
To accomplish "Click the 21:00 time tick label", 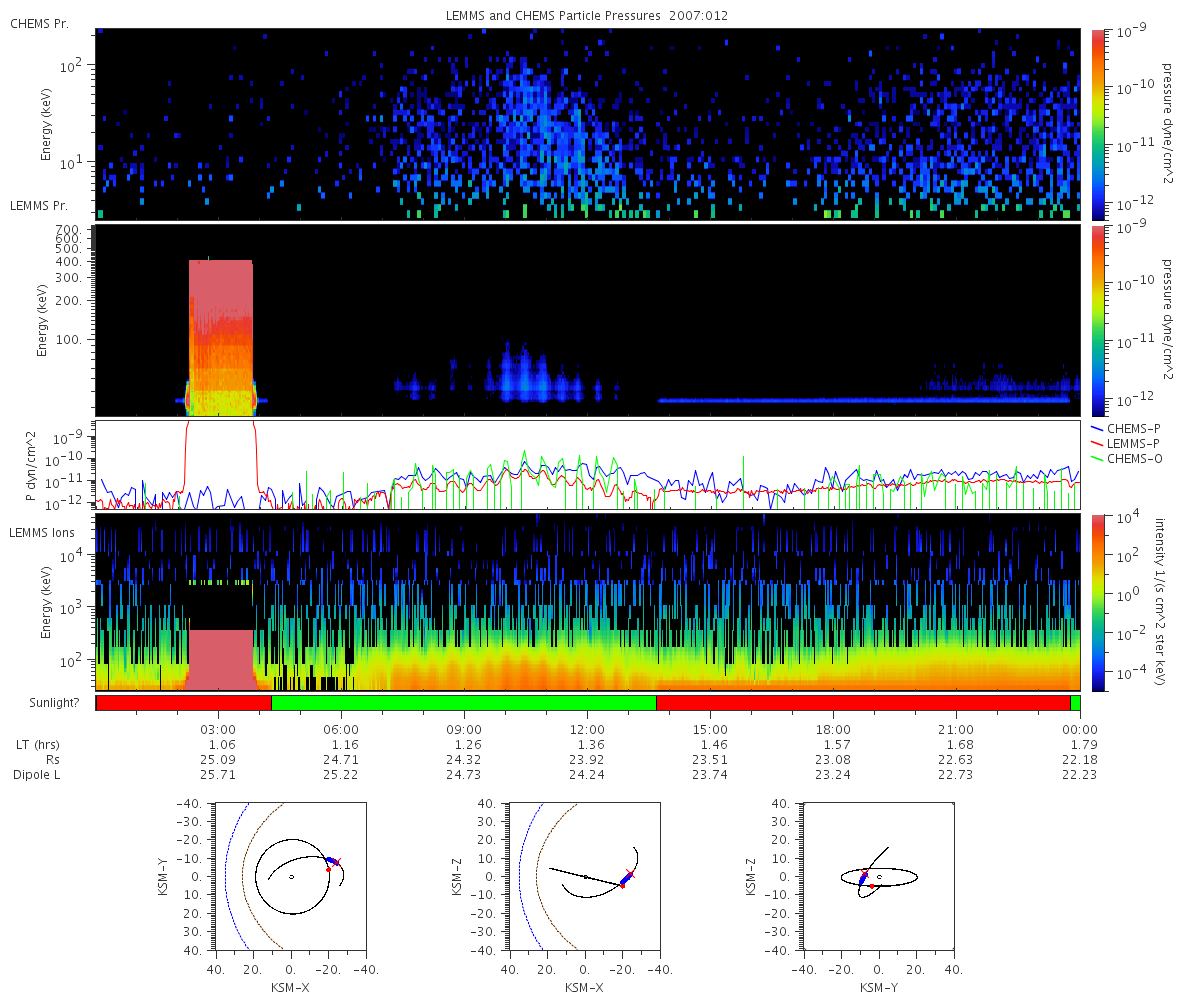I will (957, 729).
